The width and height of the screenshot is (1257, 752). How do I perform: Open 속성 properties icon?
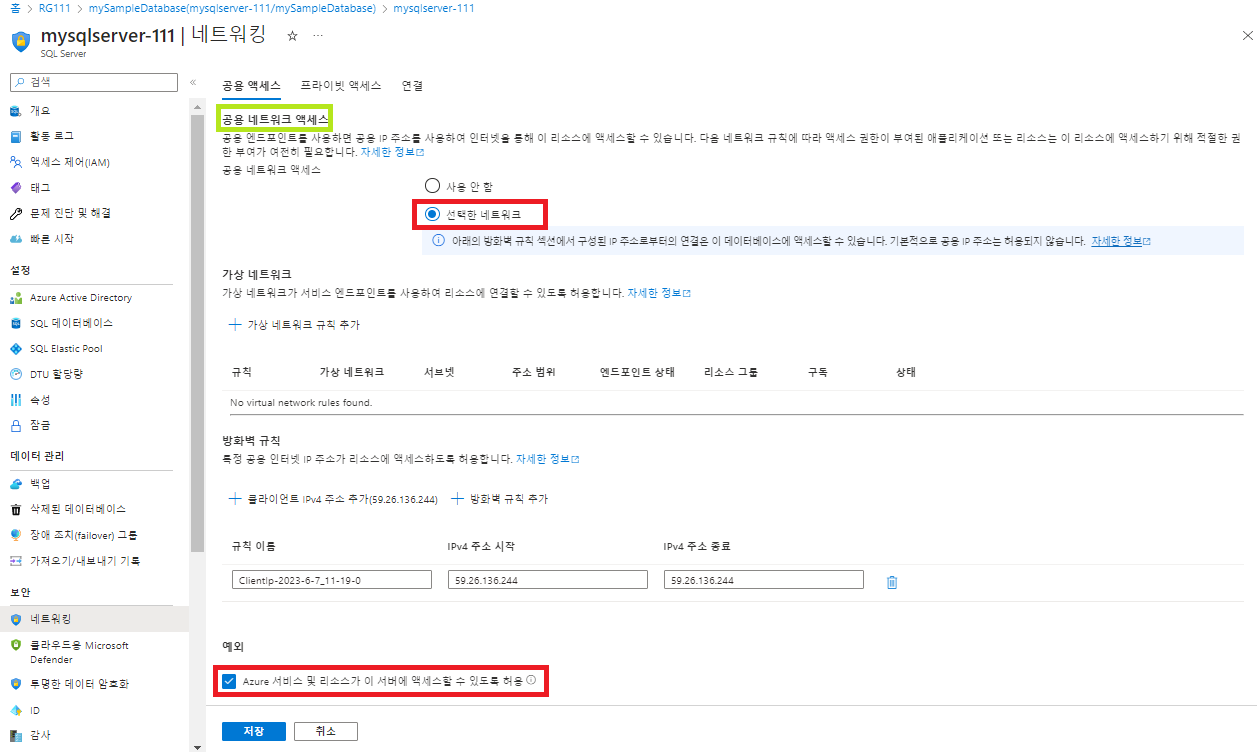pos(15,400)
